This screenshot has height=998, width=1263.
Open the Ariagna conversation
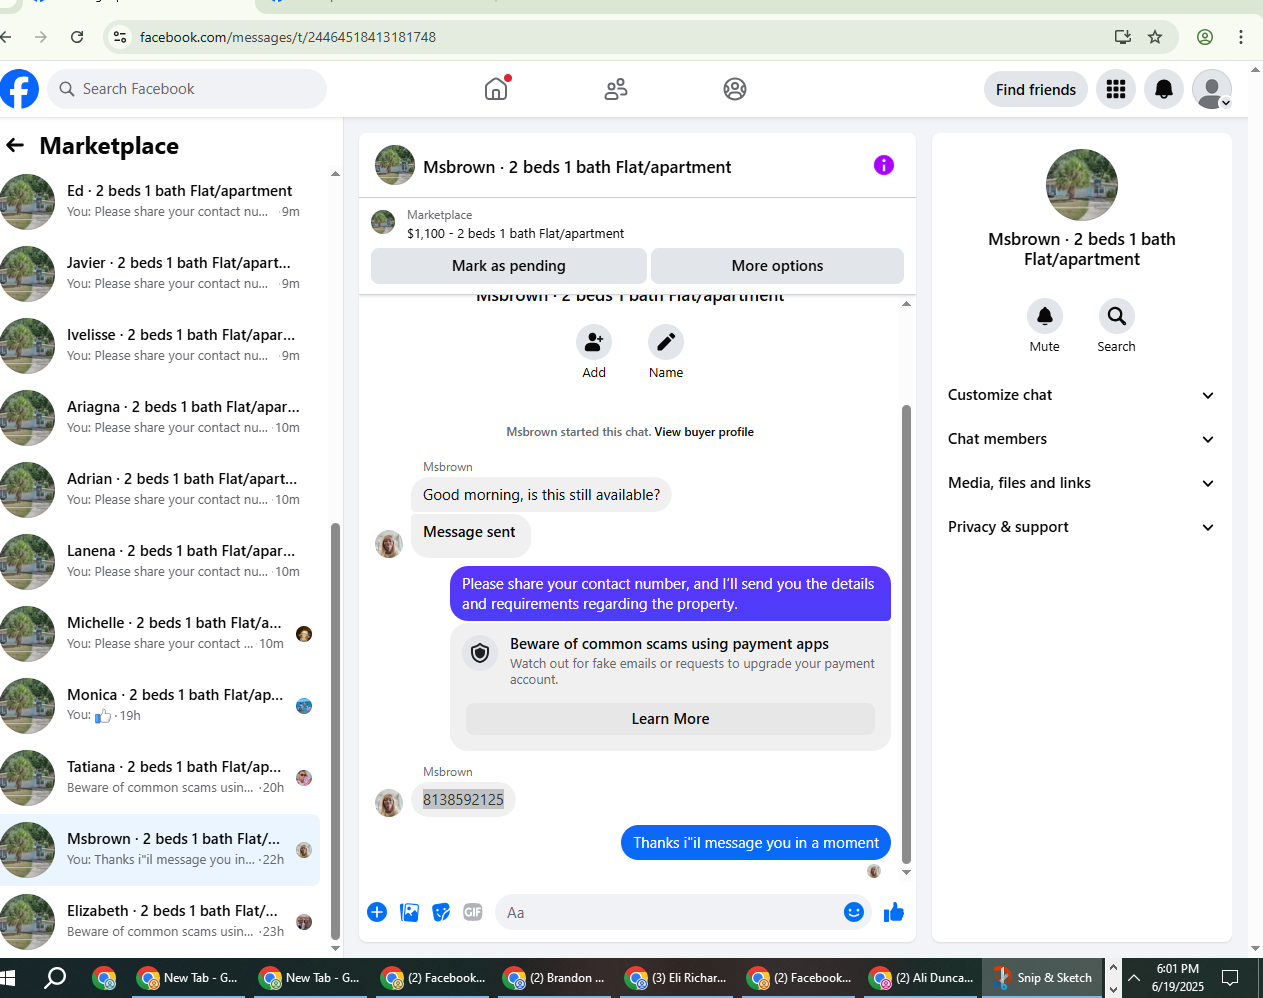click(x=160, y=417)
